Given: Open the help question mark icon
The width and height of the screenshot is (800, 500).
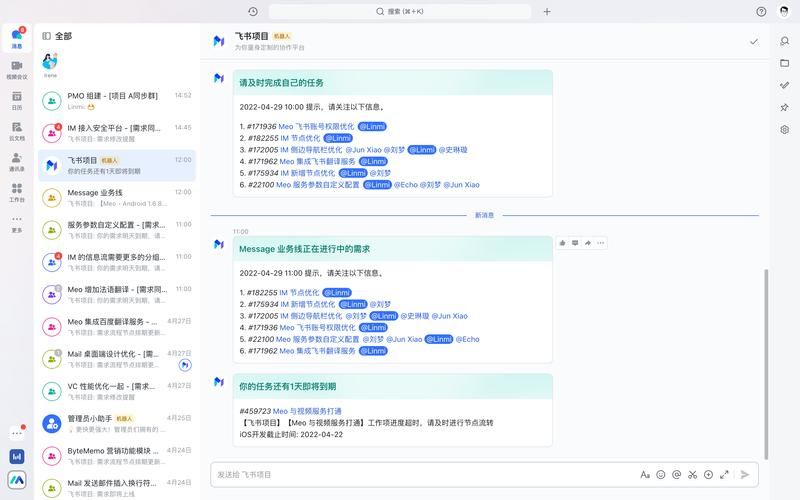Looking at the screenshot, I should tap(761, 11).
